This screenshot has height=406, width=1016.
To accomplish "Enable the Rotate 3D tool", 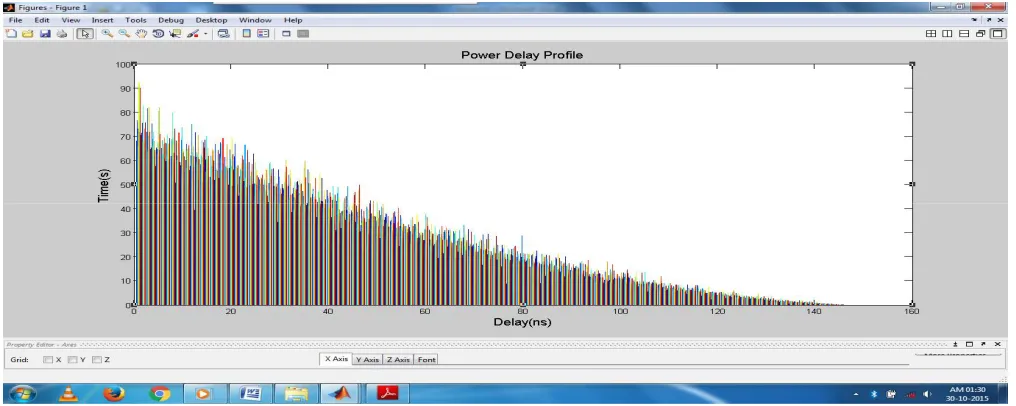I will pyautogui.click(x=157, y=34).
